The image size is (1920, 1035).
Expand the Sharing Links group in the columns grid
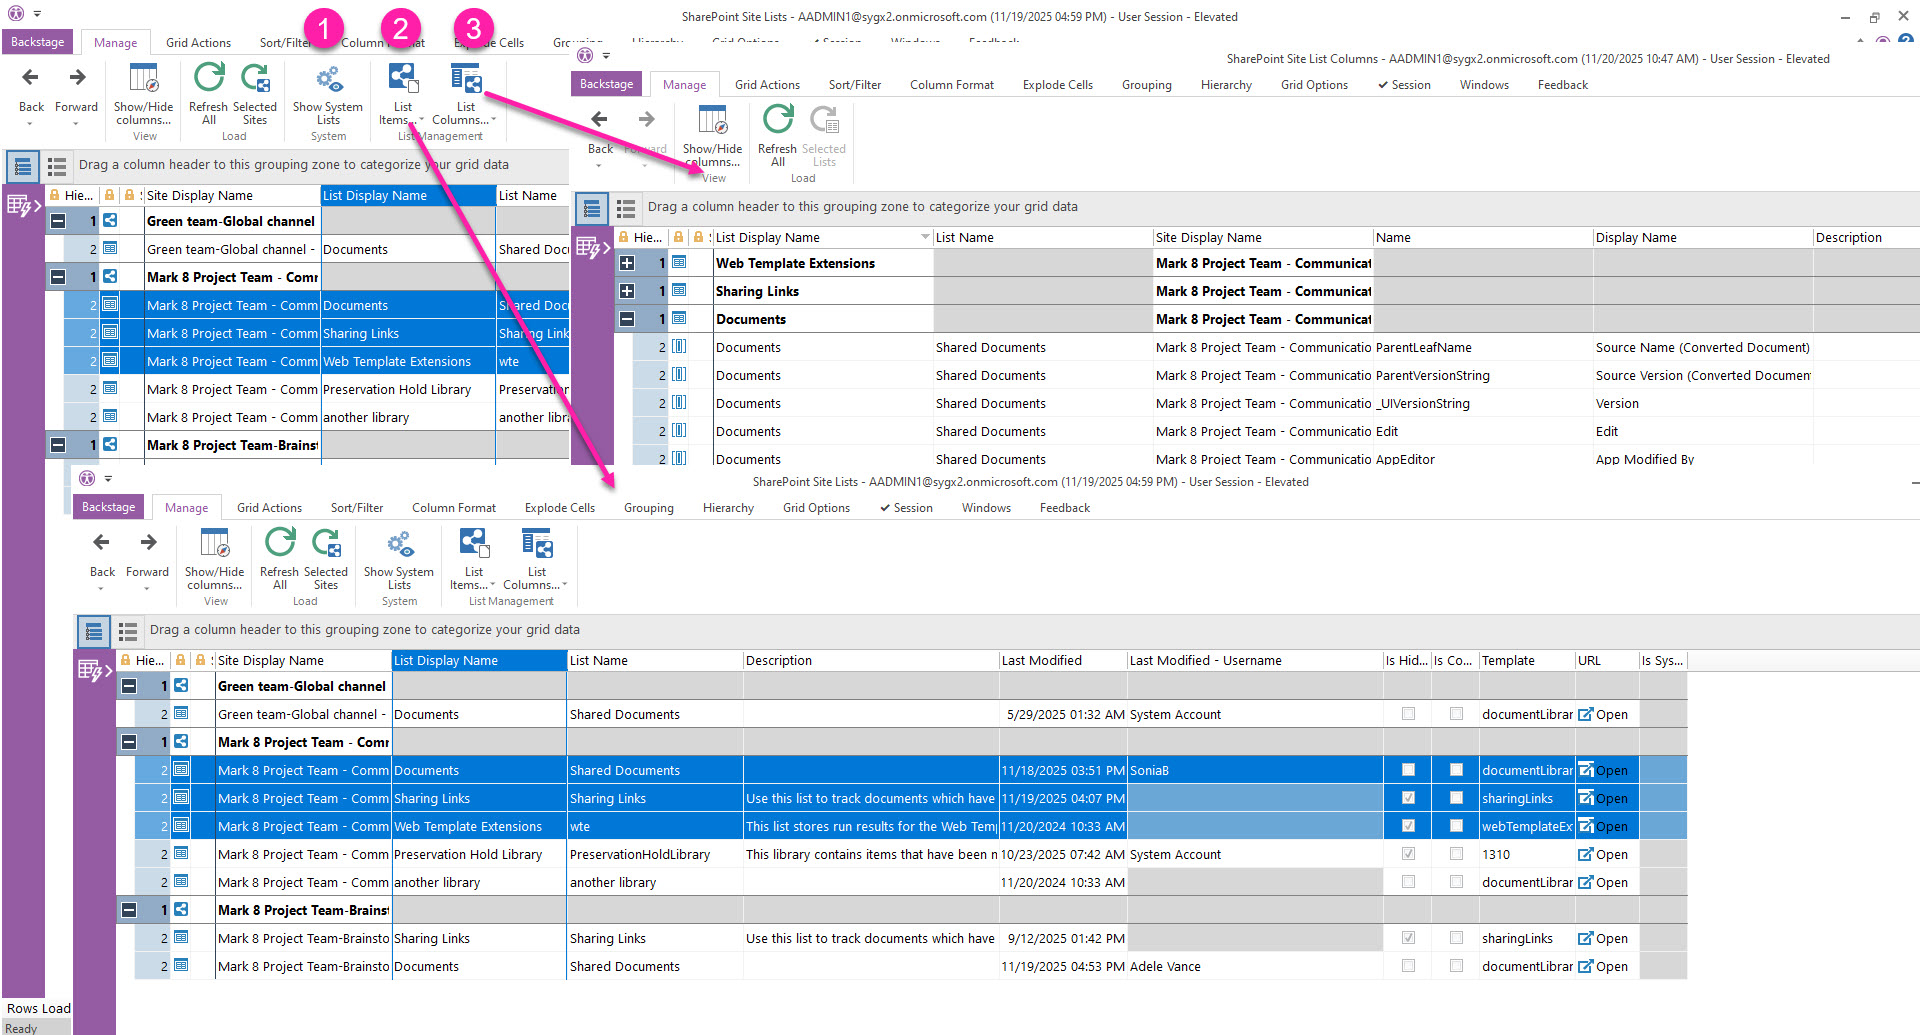627,291
